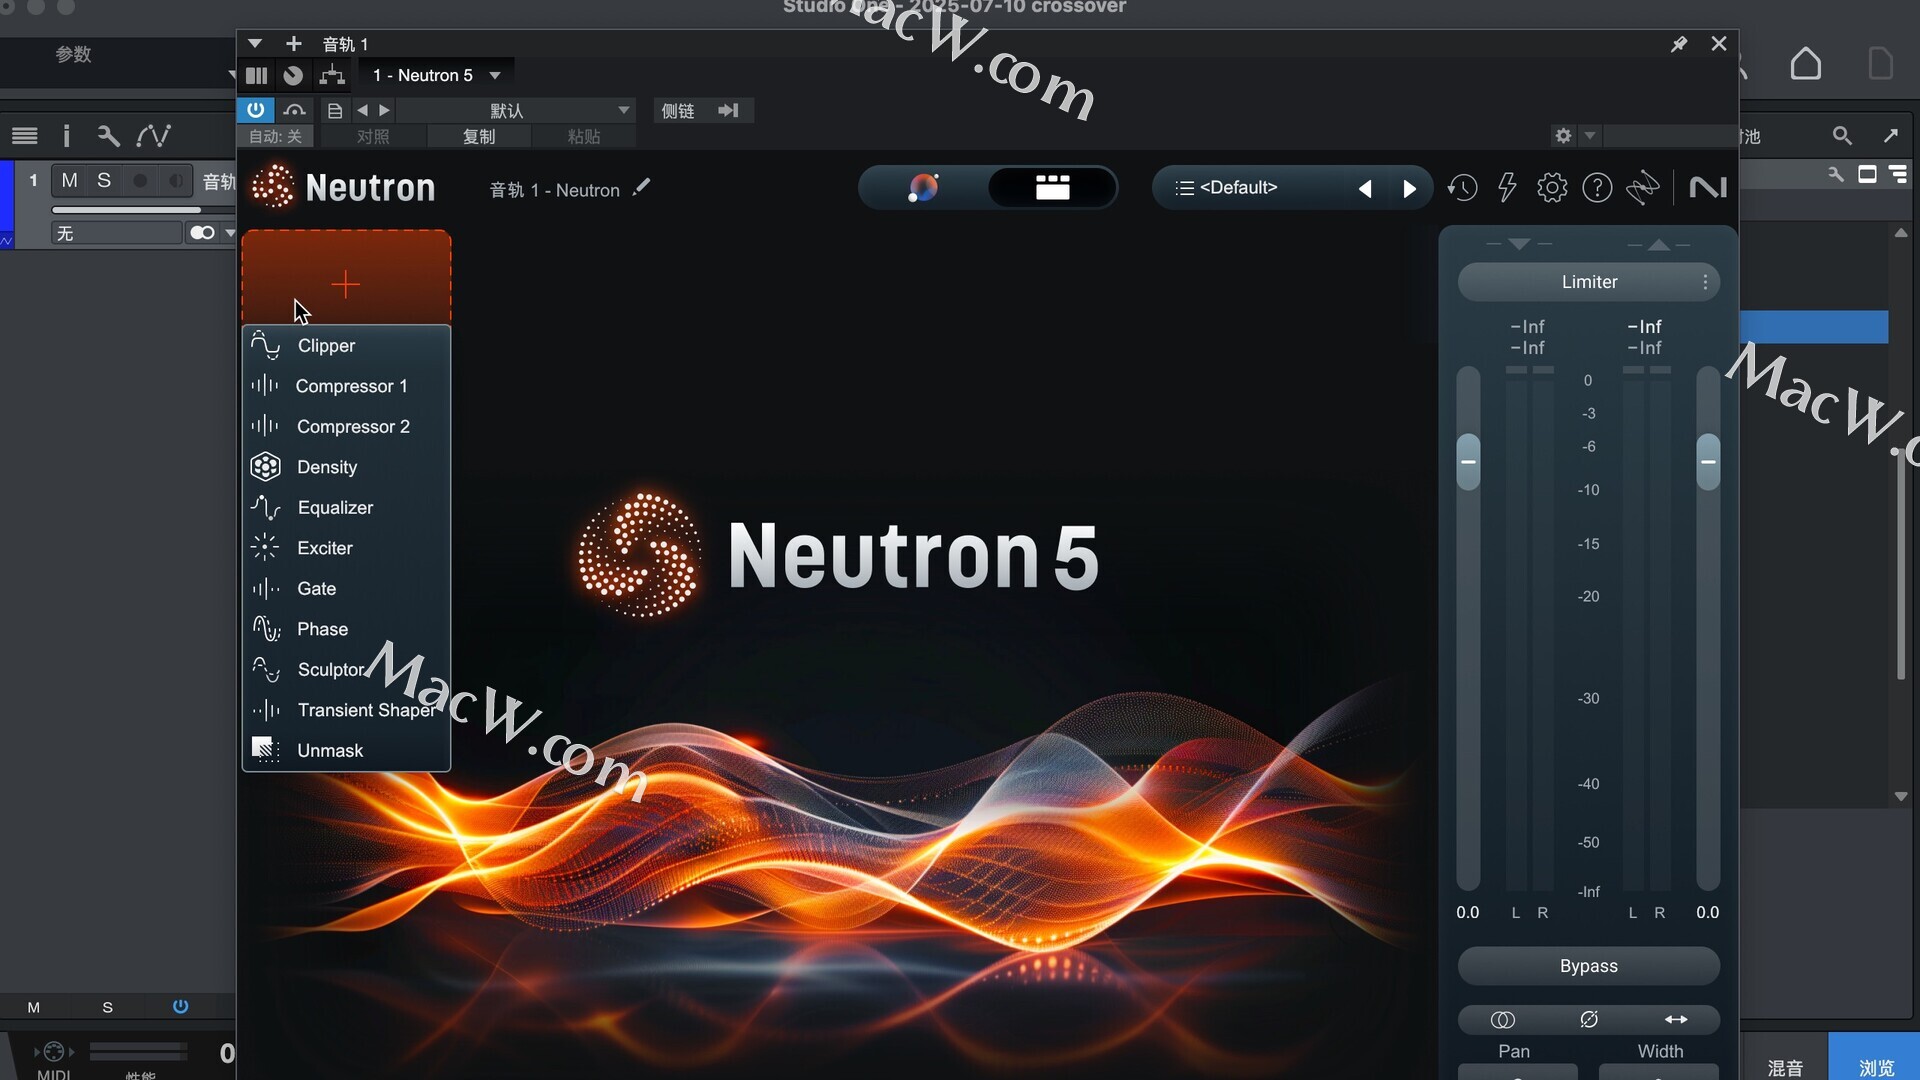Toggle the Limiter button
The width and height of the screenshot is (1920, 1080).
[1588, 283]
